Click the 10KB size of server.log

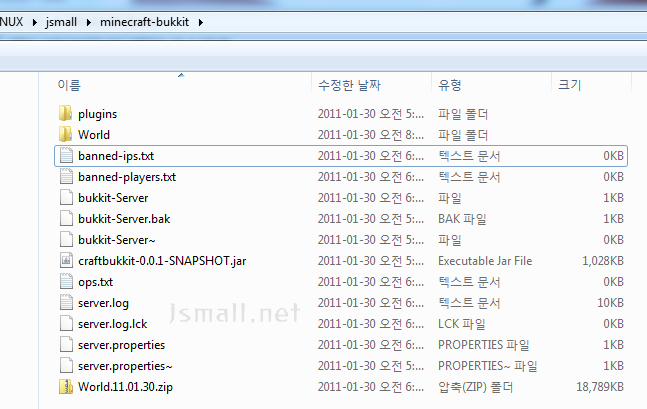pos(610,303)
